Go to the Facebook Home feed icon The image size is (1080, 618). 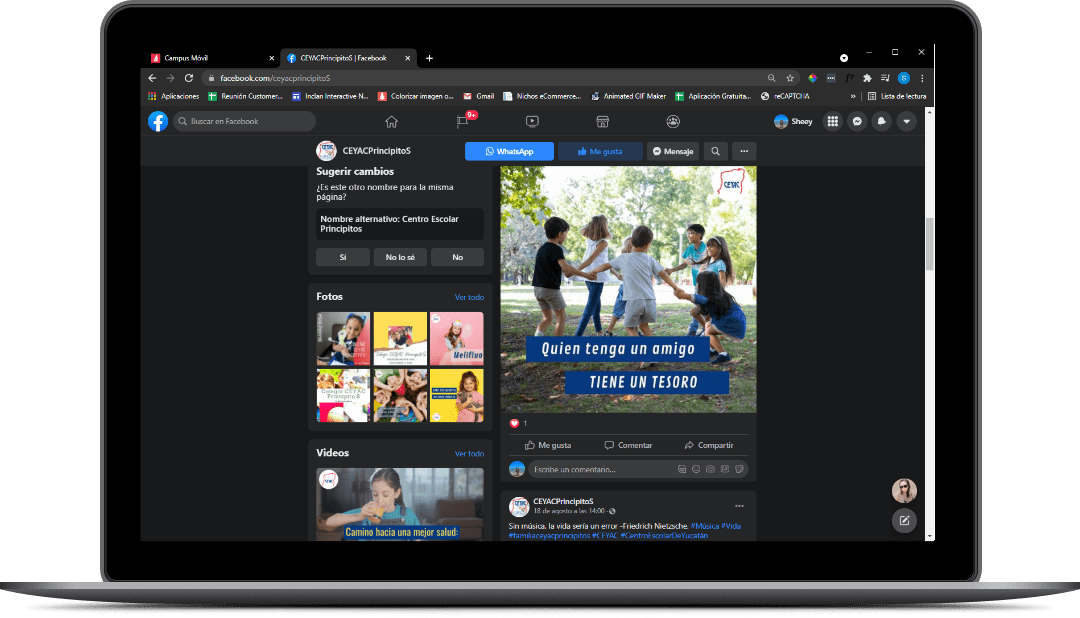point(391,122)
